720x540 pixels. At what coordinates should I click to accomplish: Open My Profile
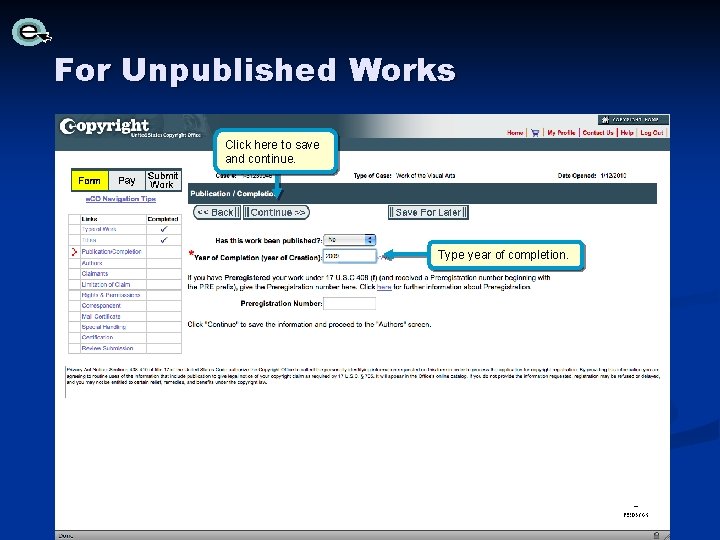[561, 133]
